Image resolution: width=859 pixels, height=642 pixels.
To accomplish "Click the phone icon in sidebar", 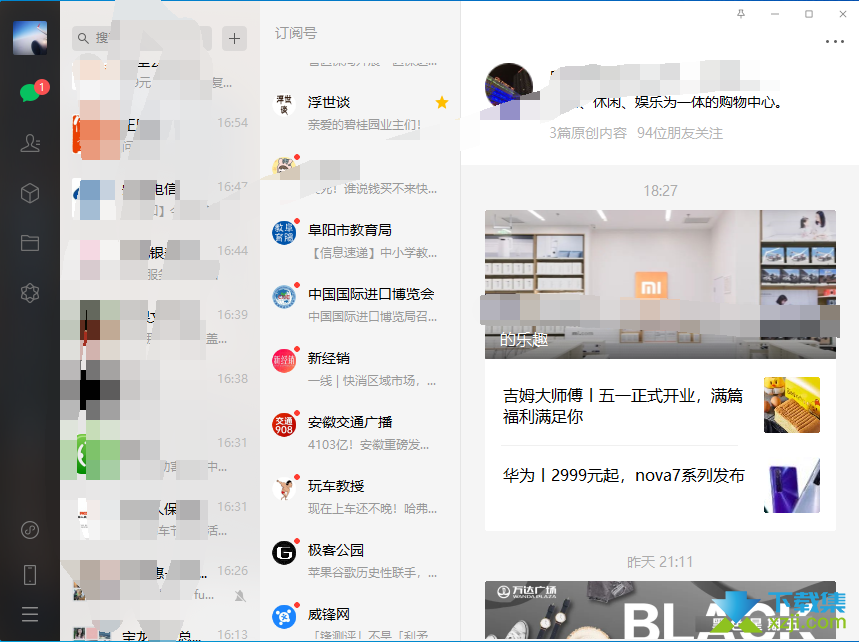I will [x=30, y=574].
